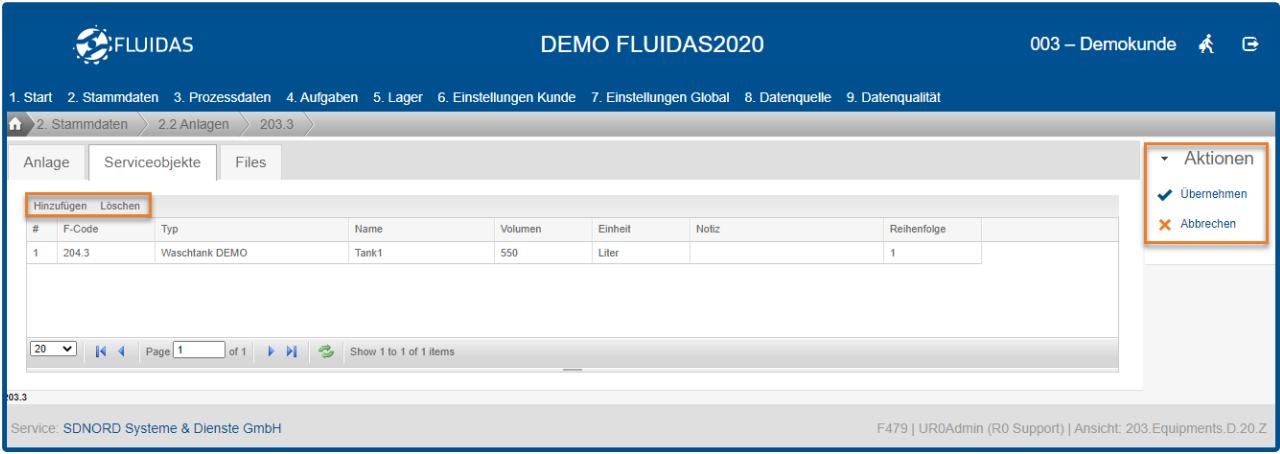Go to first page of grid
This screenshot has height=454, width=1280.
tap(101, 351)
